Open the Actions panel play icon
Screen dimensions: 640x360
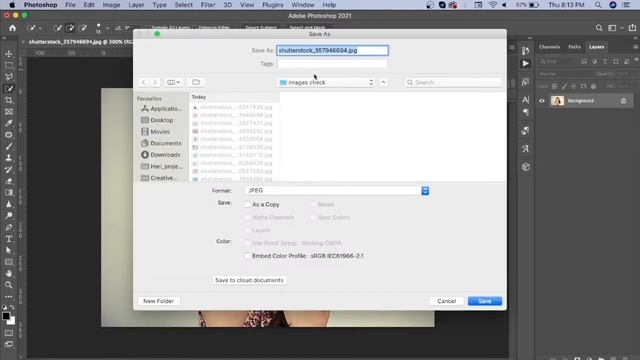[526, 64]
